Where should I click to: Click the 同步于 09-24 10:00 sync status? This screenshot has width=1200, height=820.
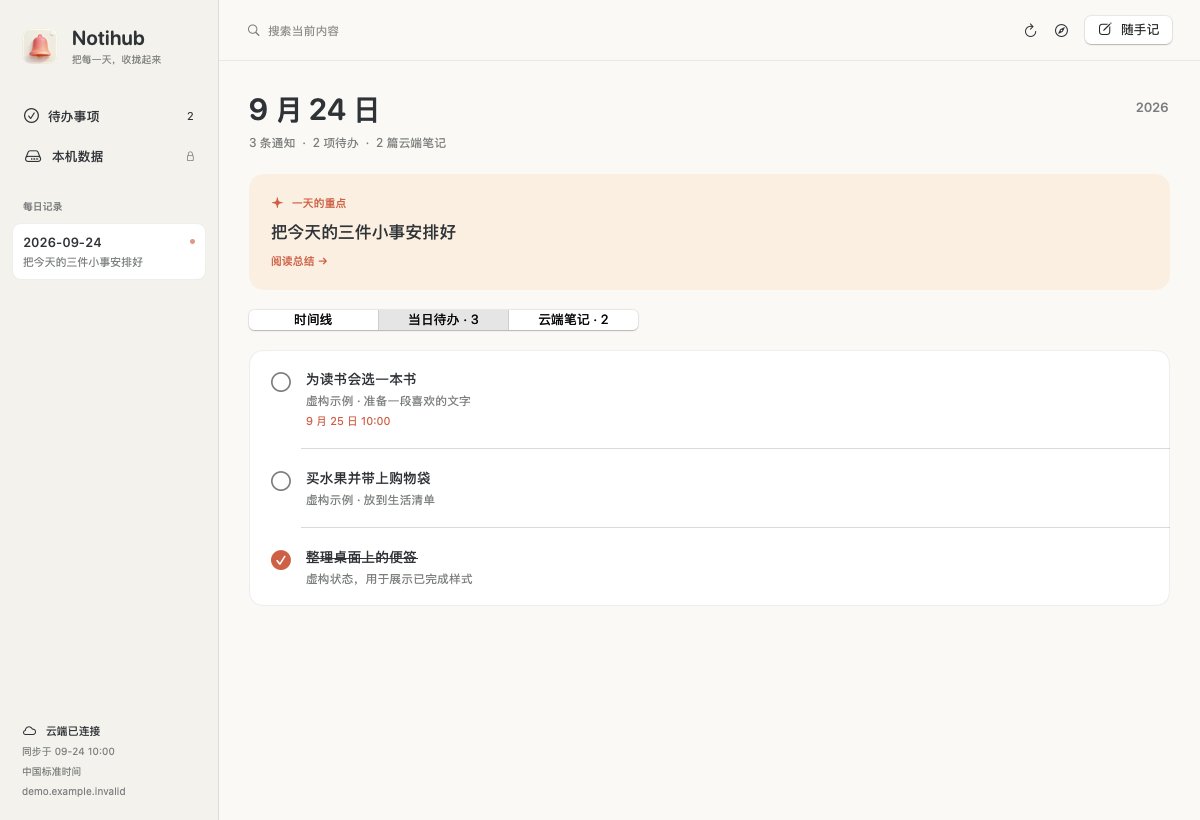coord(68,751)
